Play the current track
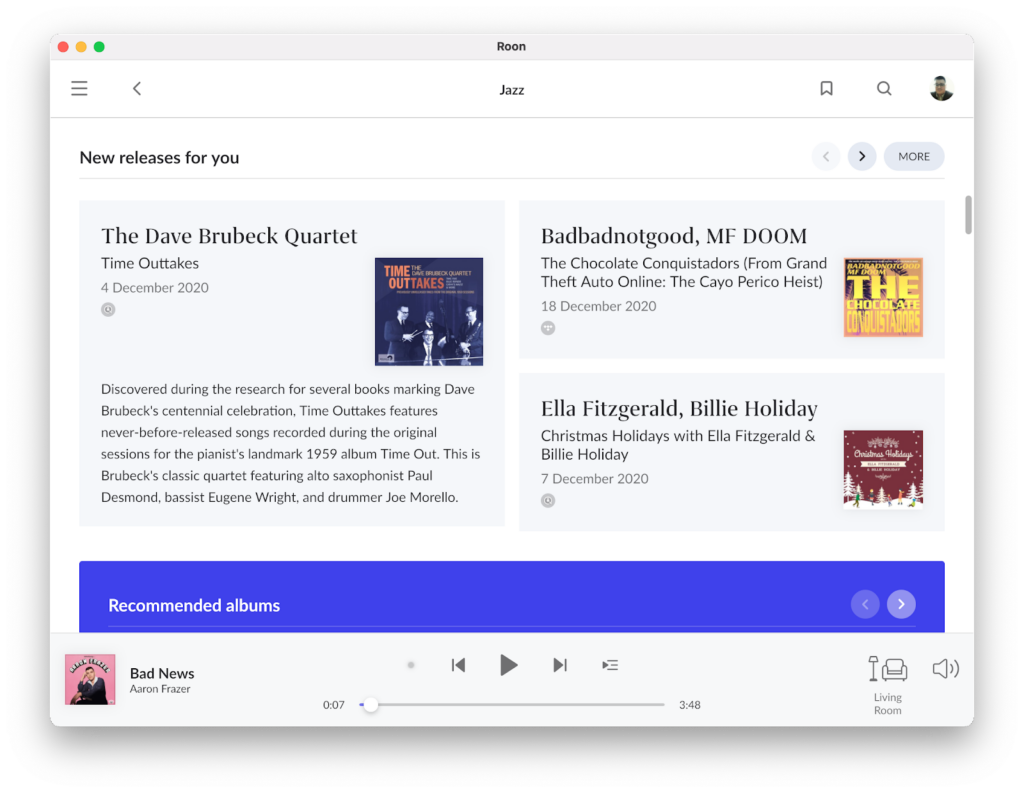The width and height of the screenshot is (1024, 793). point(508,665)
